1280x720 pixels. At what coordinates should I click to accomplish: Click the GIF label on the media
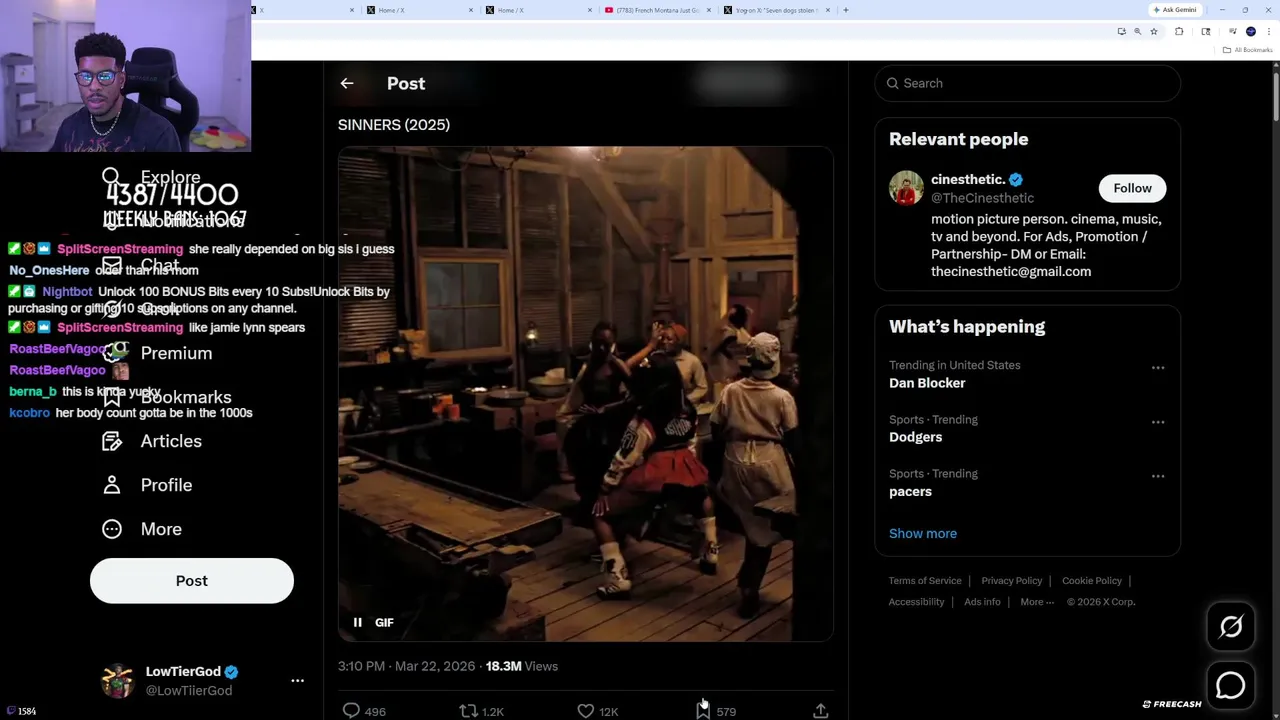click(x=384, y=622)
